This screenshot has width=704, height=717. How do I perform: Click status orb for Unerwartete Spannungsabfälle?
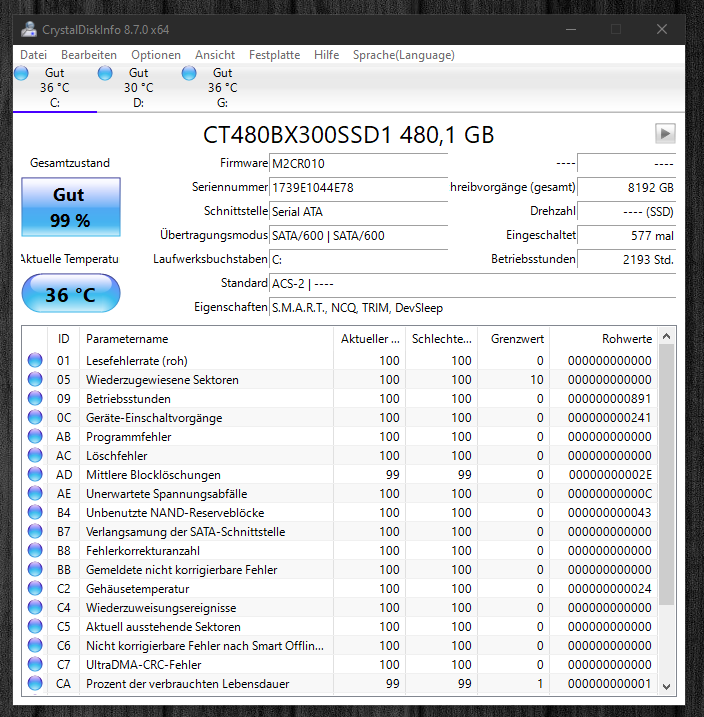point(35,493)
